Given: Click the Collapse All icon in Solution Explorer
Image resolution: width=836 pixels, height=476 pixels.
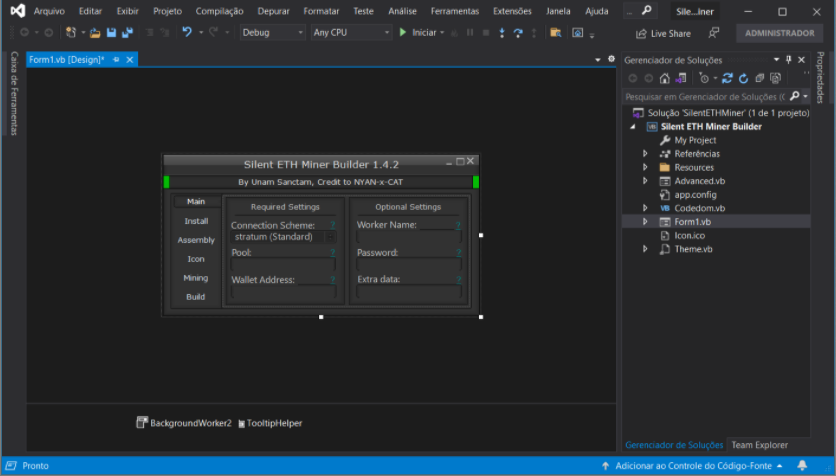Looking at the screenshot, I should pyautogui.click(x=760, y=78).
